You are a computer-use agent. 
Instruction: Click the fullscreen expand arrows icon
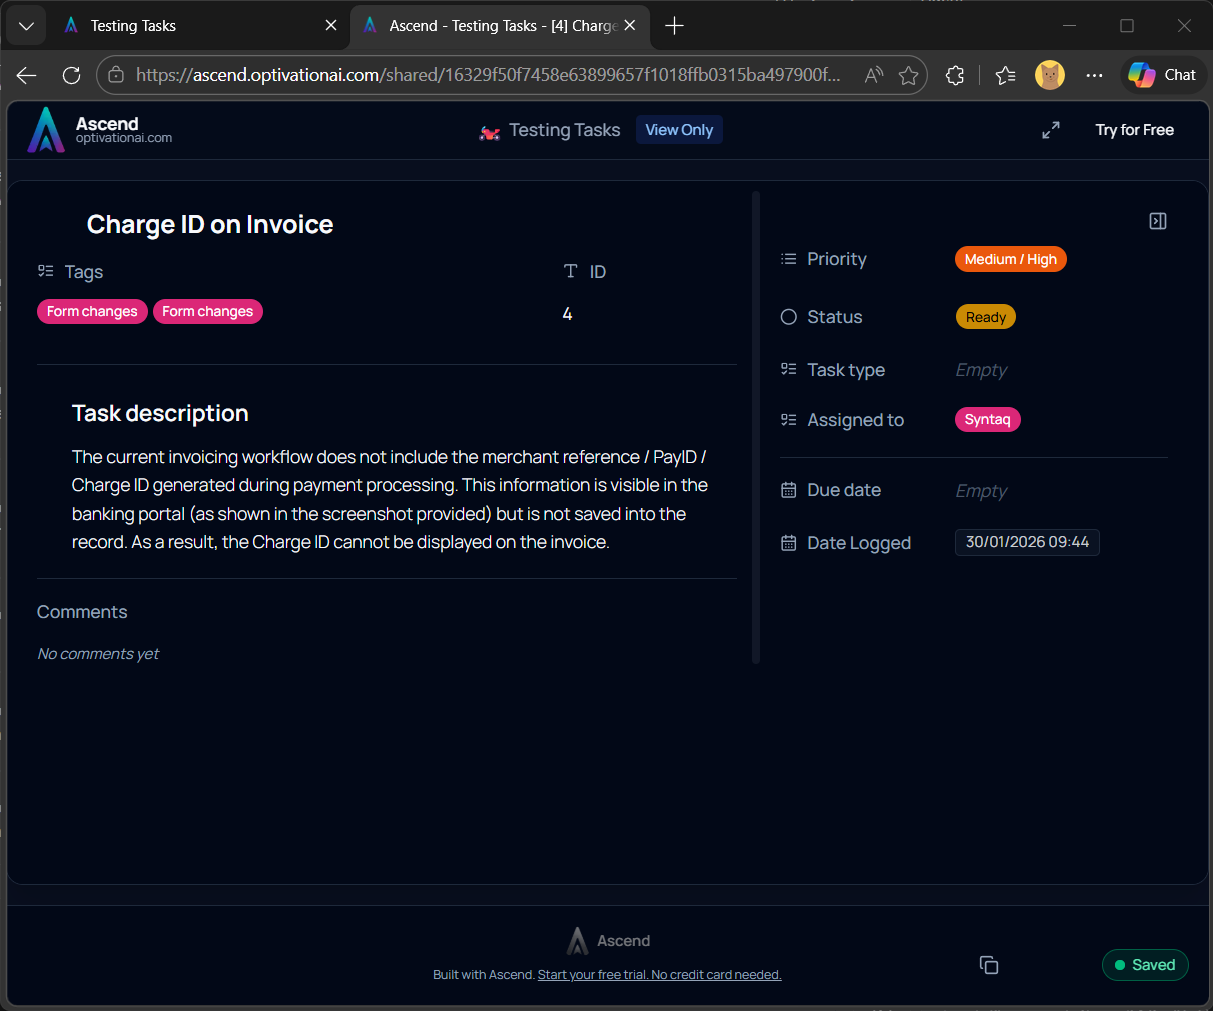(1050, 130)
